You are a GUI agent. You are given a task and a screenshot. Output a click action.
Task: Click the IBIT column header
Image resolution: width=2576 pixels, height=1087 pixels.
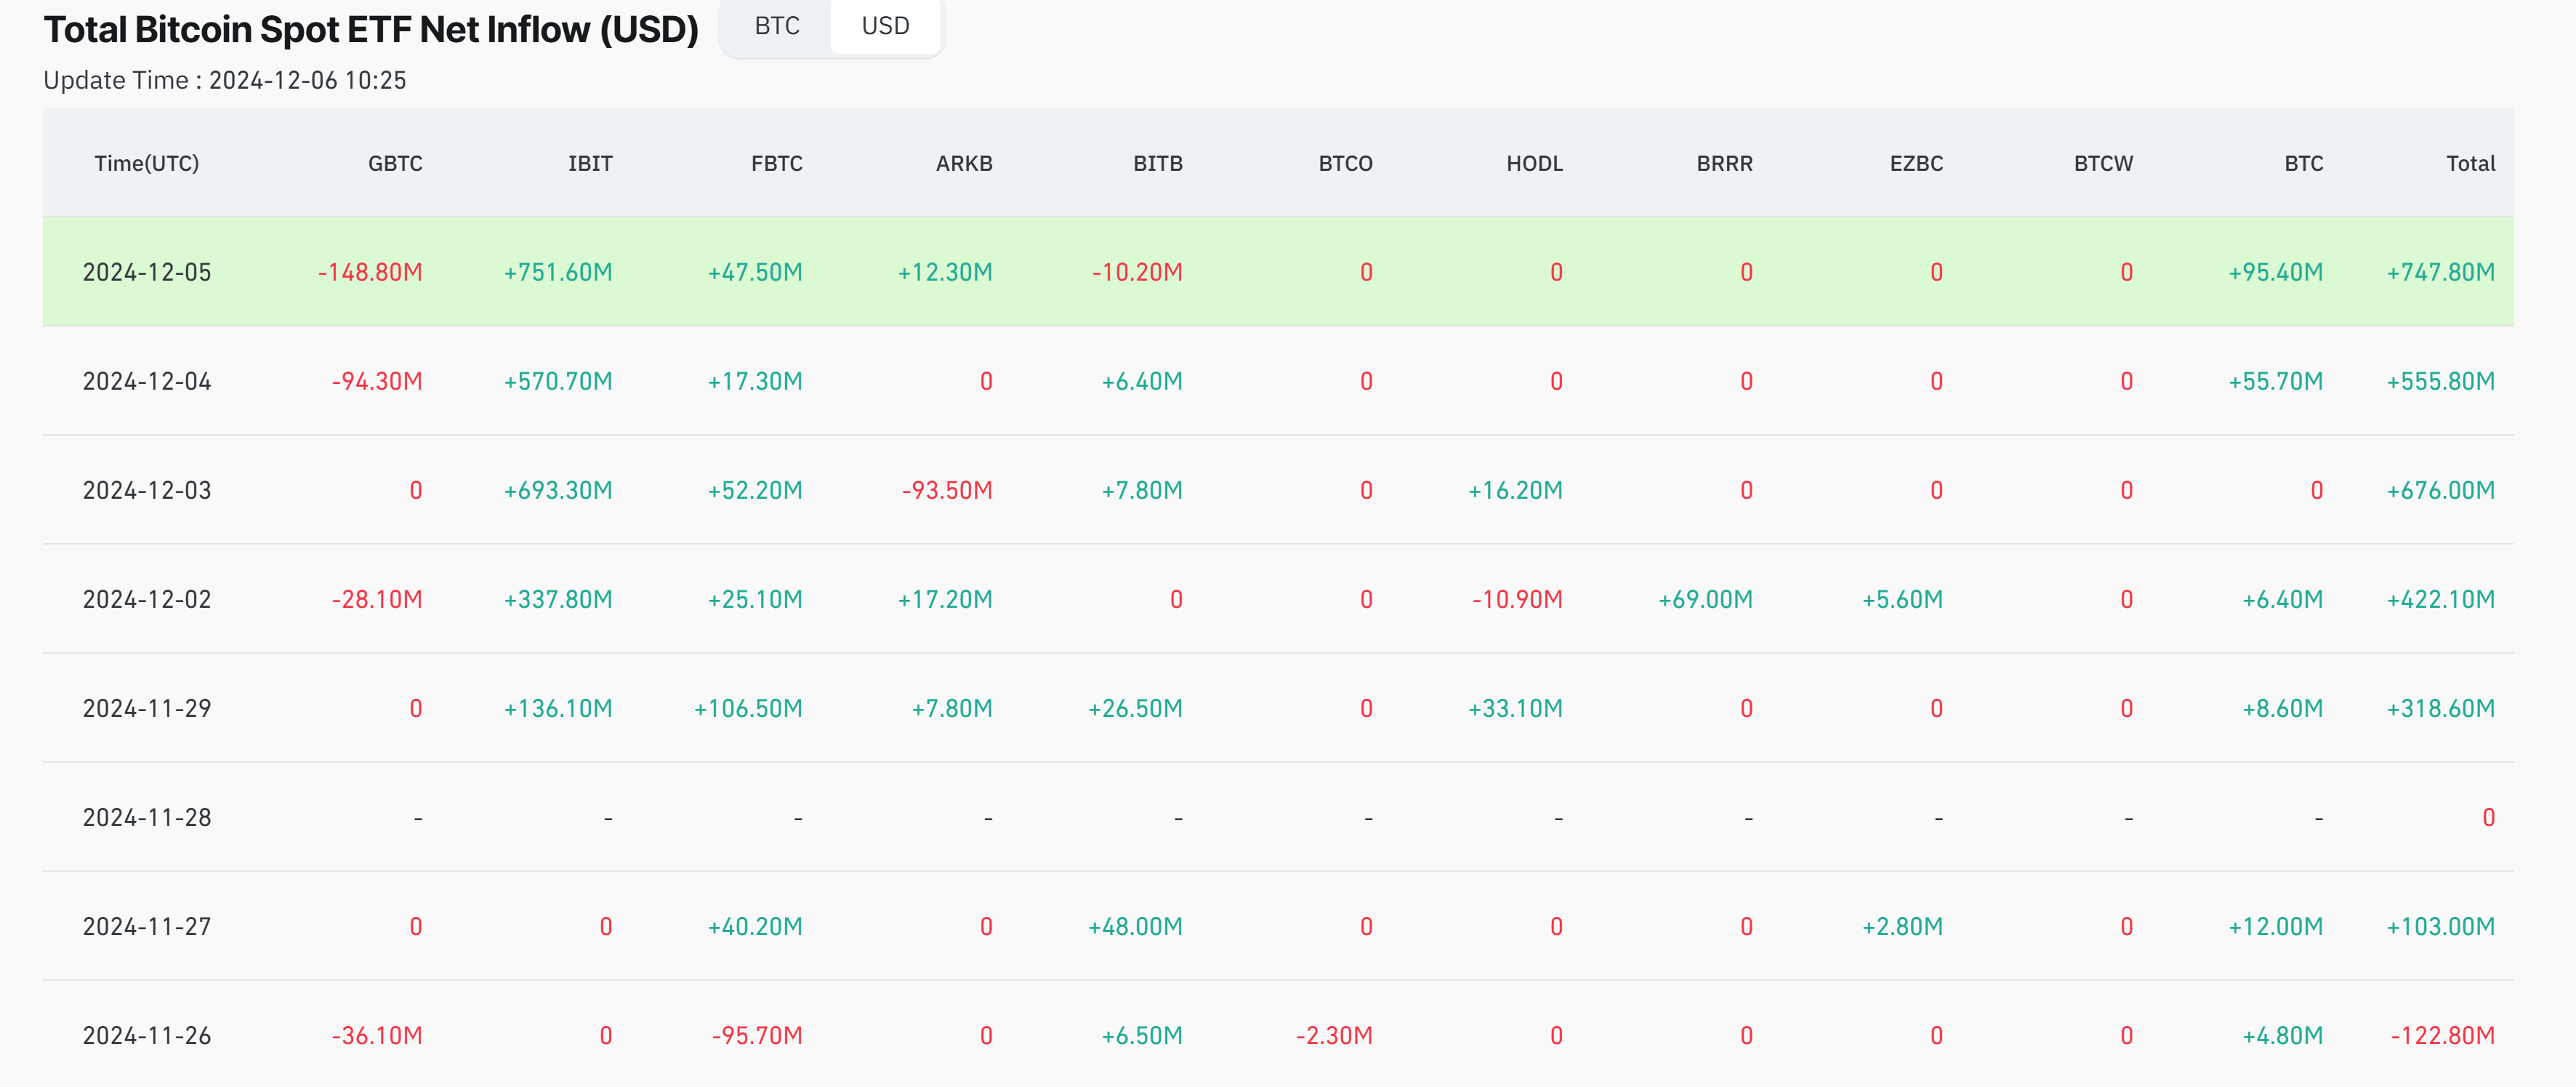589,163
